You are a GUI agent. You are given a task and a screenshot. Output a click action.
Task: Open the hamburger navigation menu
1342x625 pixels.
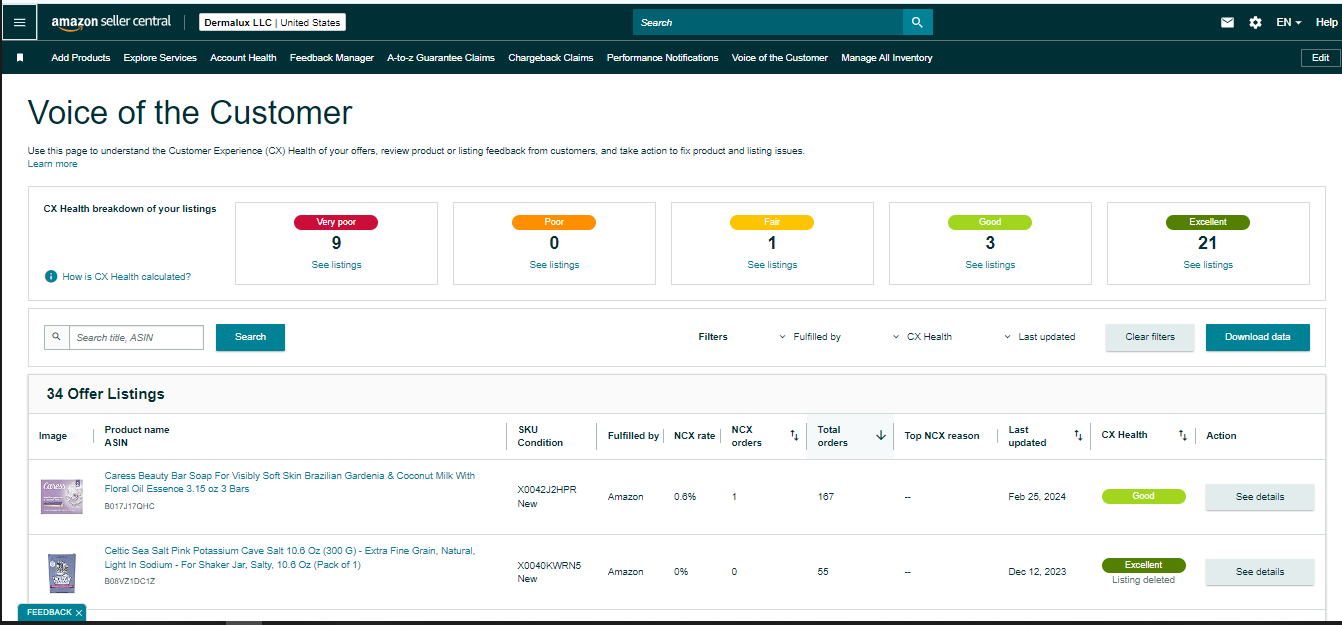click(19, 22)
